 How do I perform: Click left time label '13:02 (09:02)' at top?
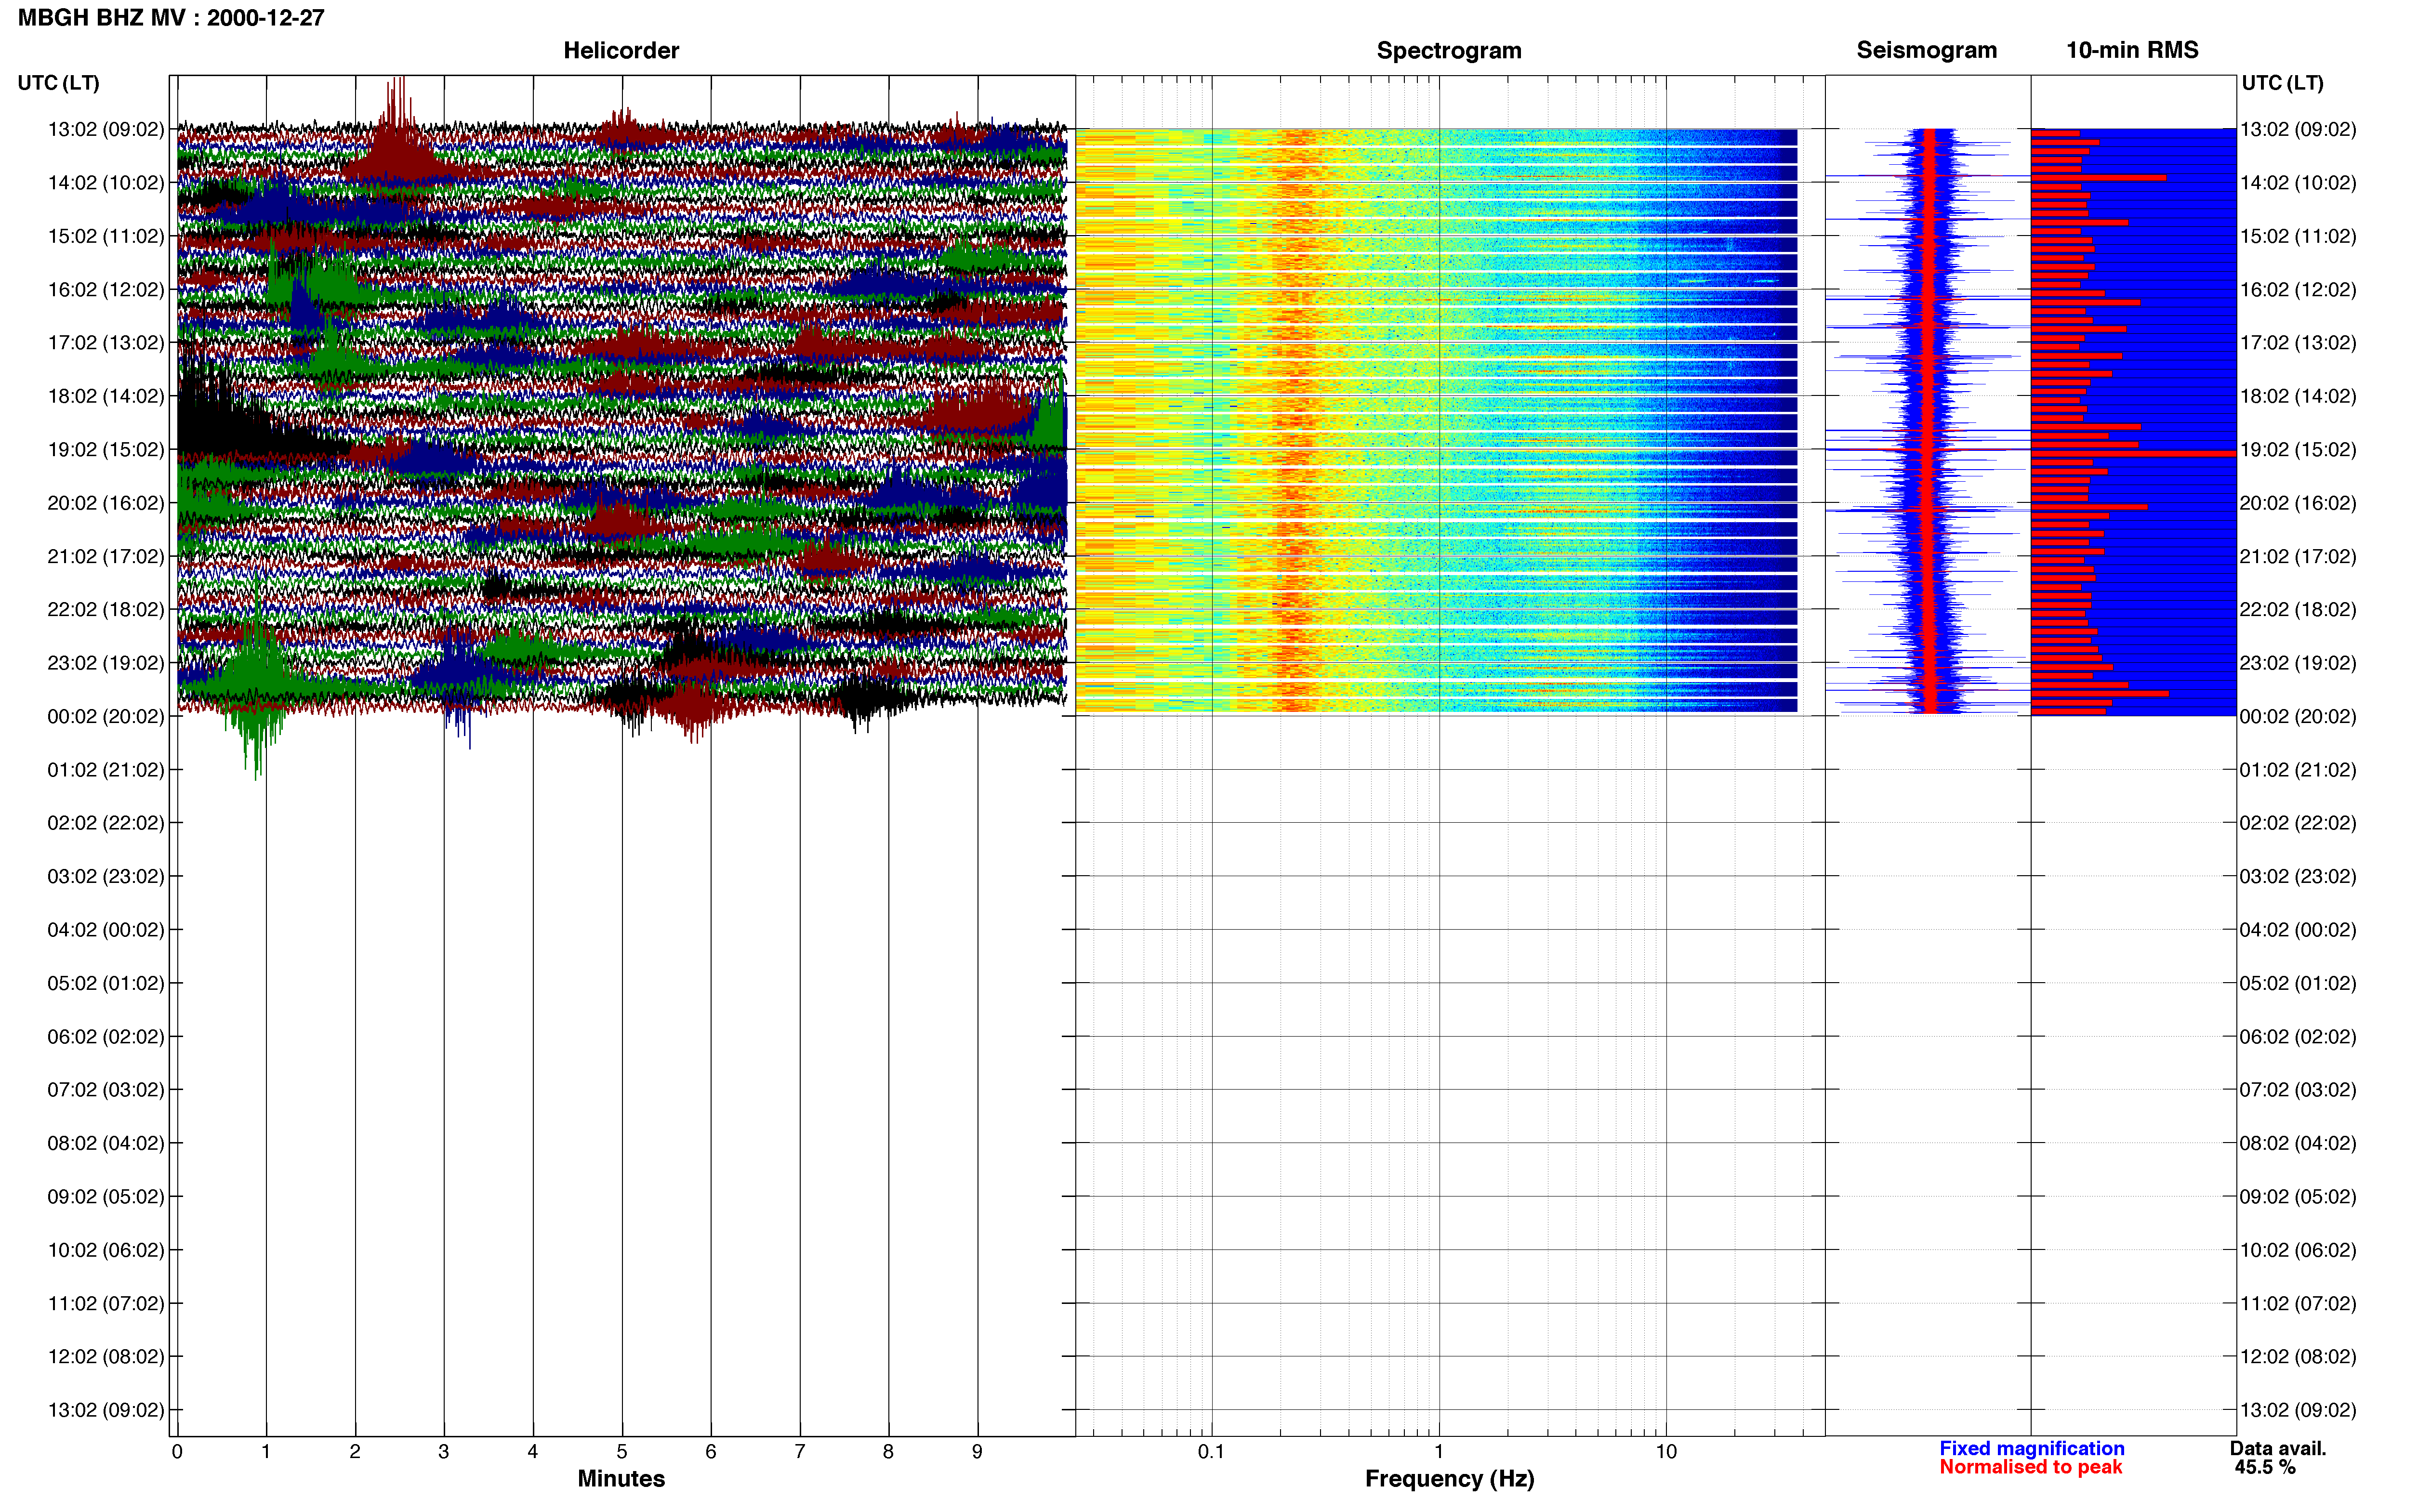[106, 129]
